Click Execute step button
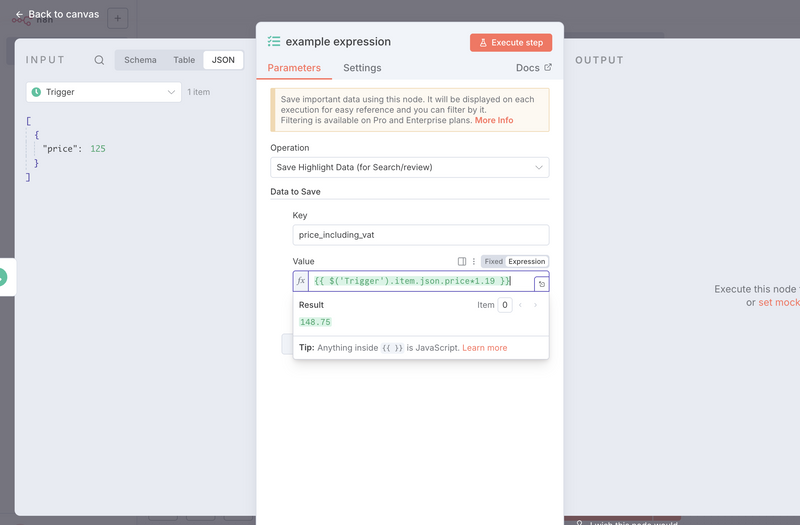Image resolution: width=800 pixels, height=525 pixels. 511,42
